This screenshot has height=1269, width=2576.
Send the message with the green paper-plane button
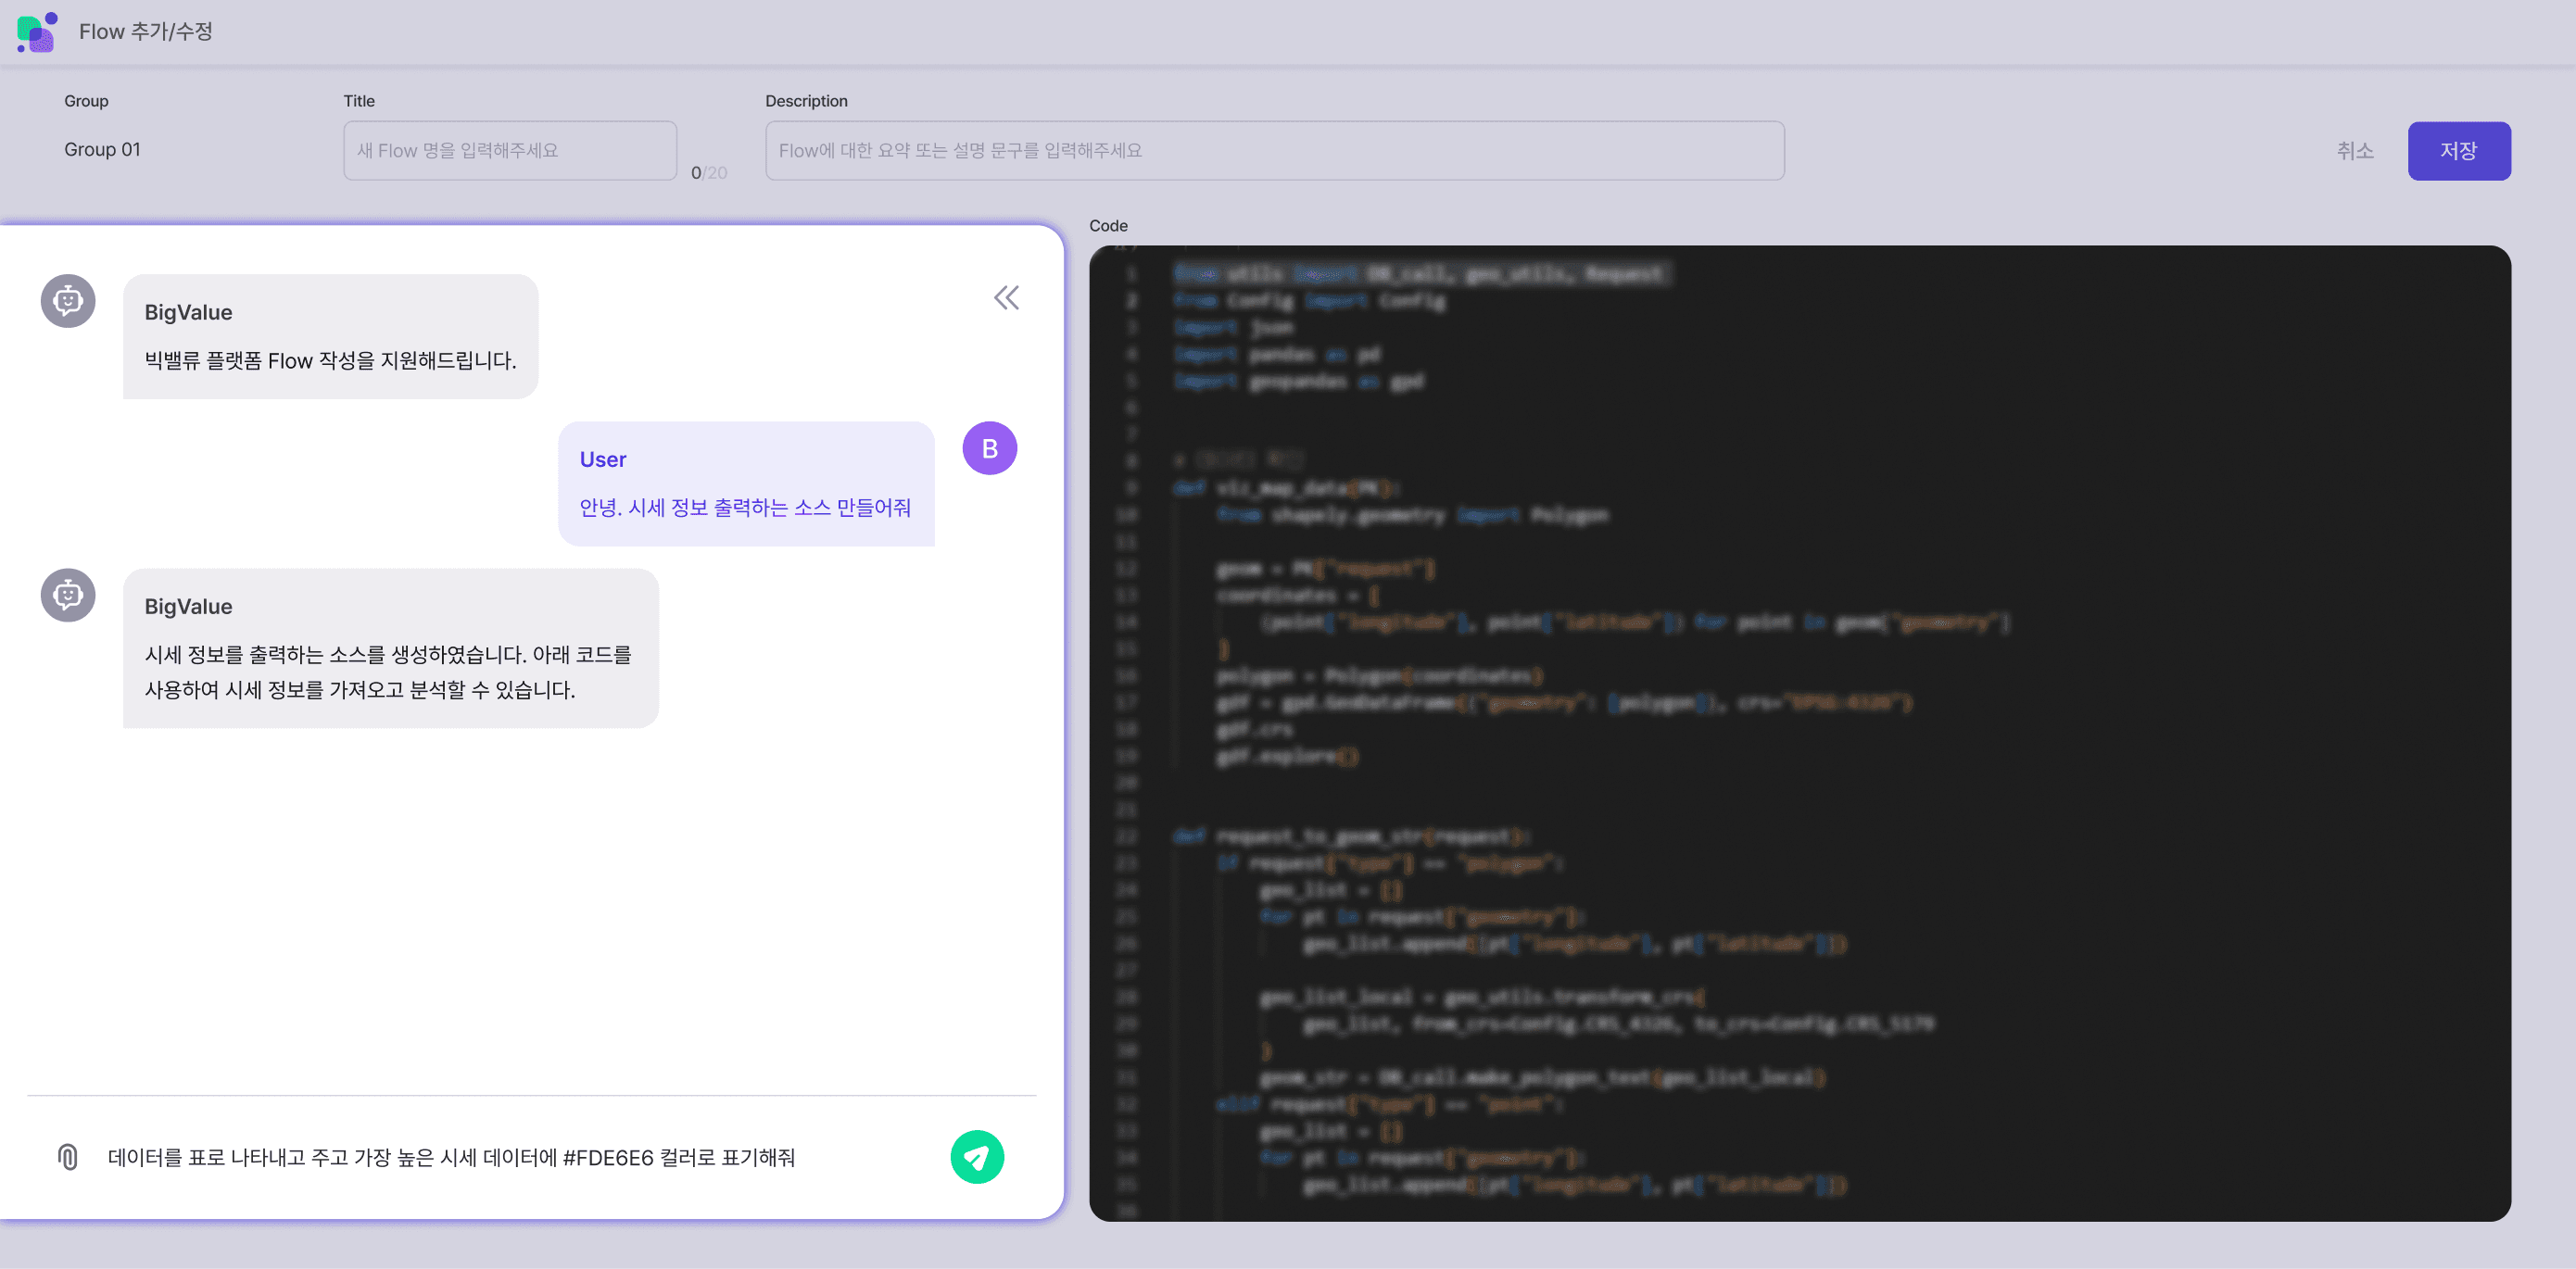tap(976, 1157)
